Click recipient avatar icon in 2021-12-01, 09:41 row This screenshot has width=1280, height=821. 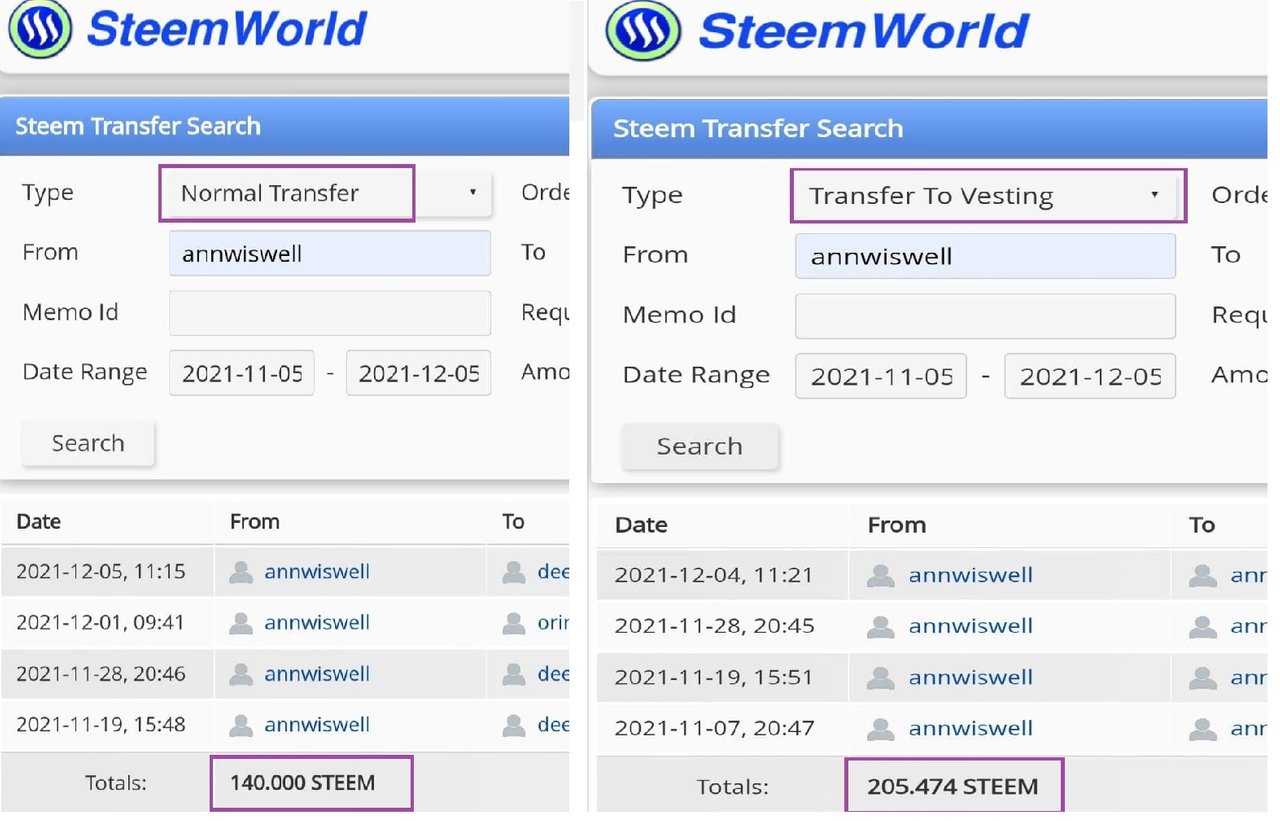tap(513, 623)
